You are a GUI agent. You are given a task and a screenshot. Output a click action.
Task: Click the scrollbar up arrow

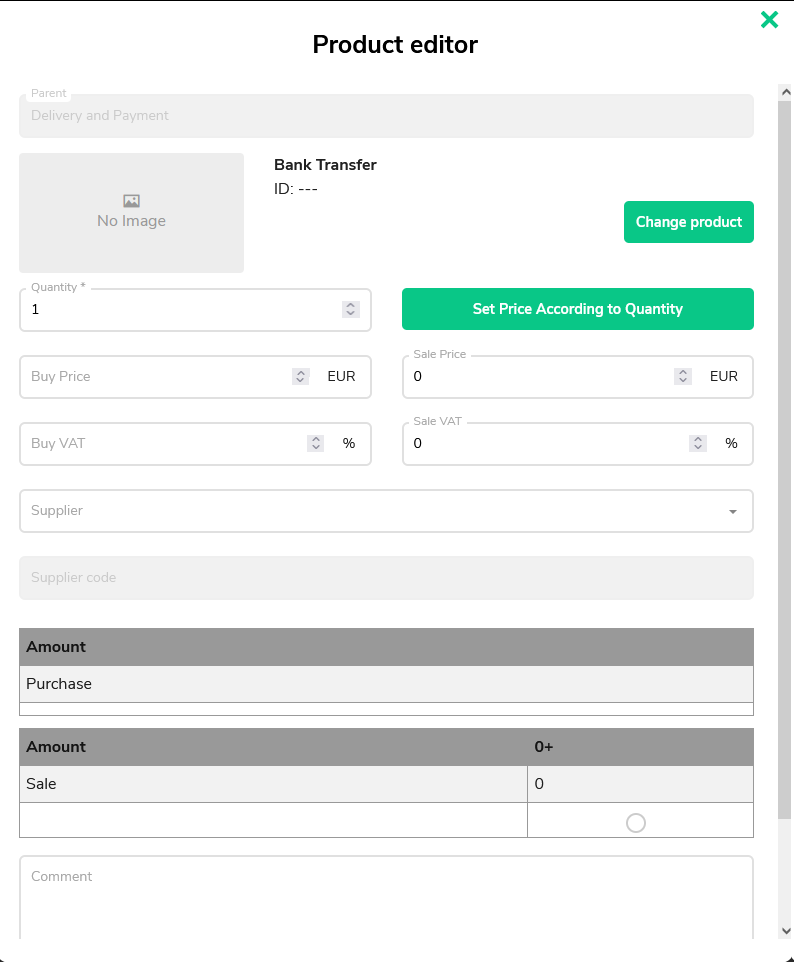click(786, 92)
